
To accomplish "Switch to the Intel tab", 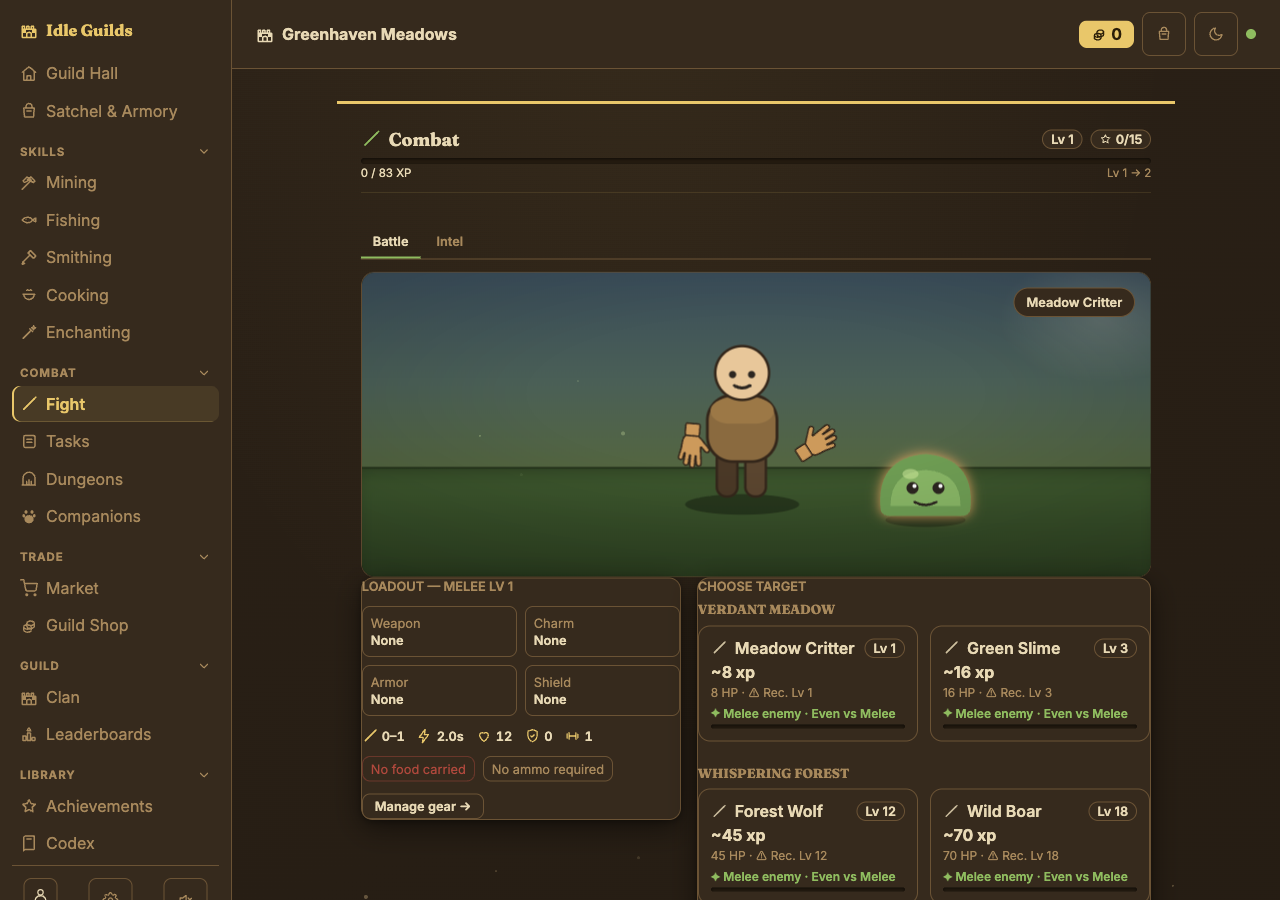I will pos(449,242).
